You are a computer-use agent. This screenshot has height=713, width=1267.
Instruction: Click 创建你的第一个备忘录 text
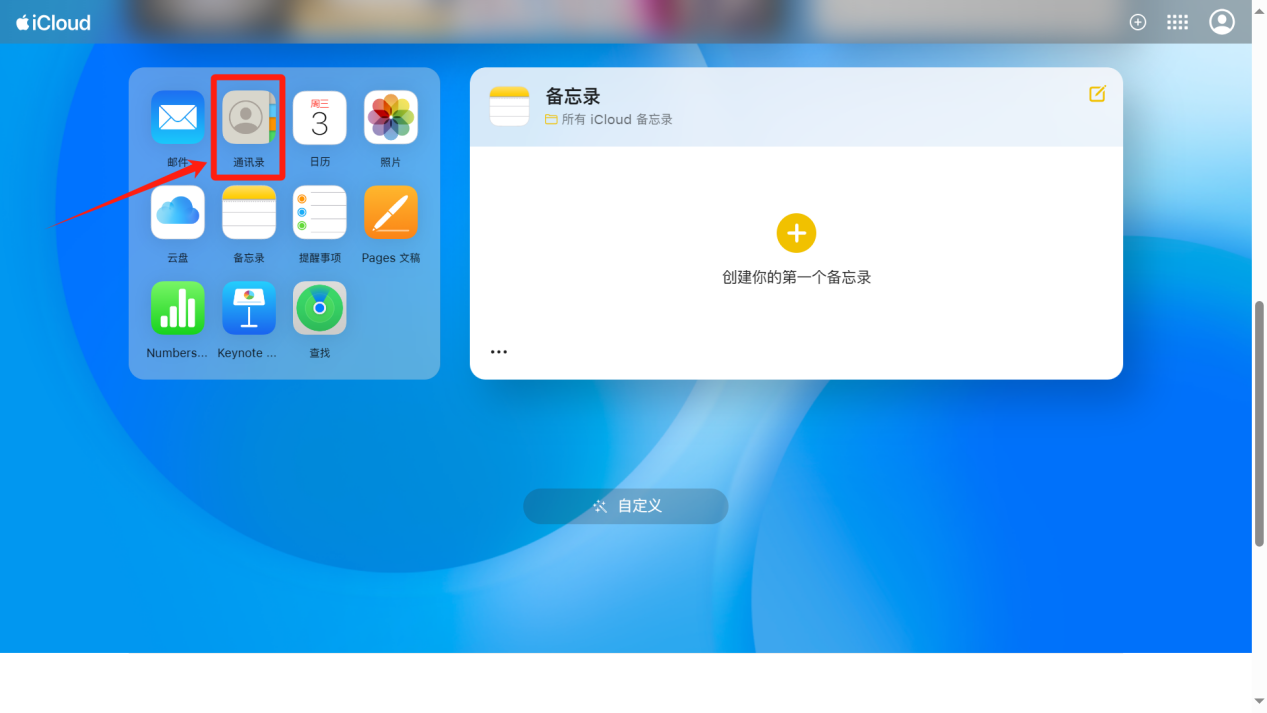pos(797,277)
